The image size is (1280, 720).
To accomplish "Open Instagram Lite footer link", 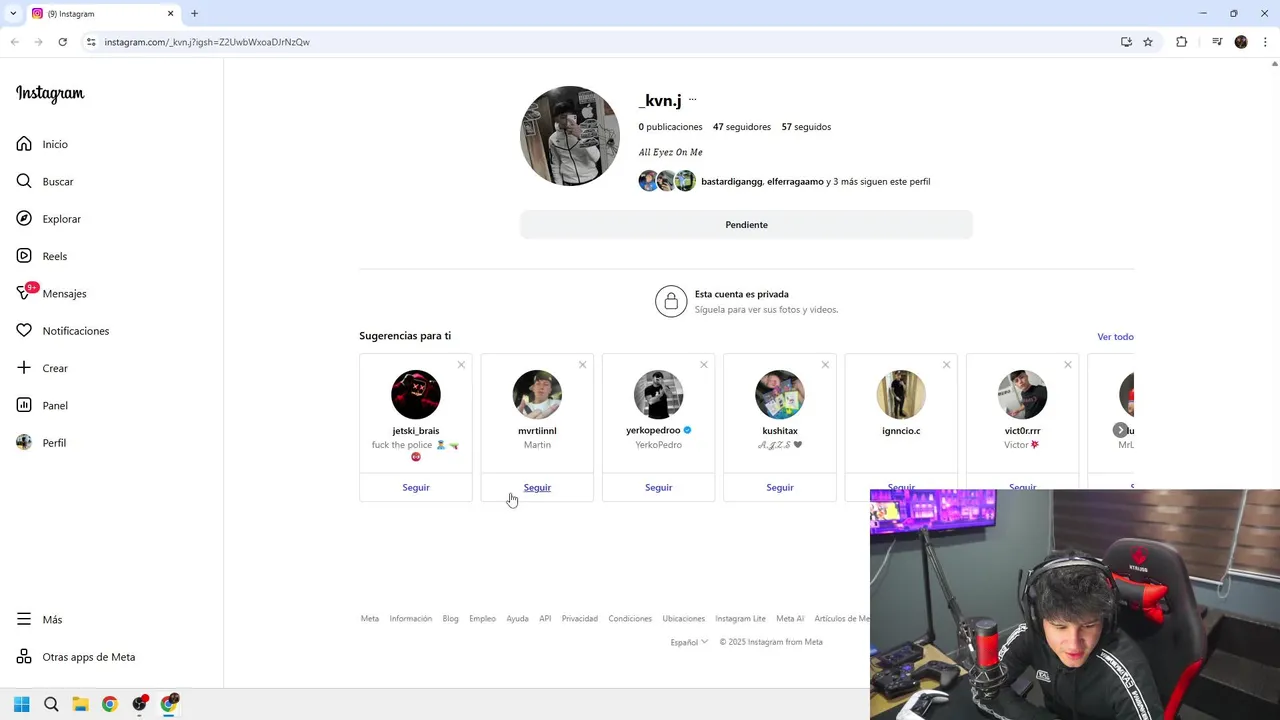I will pyautogui.click(x=740, y=619).
